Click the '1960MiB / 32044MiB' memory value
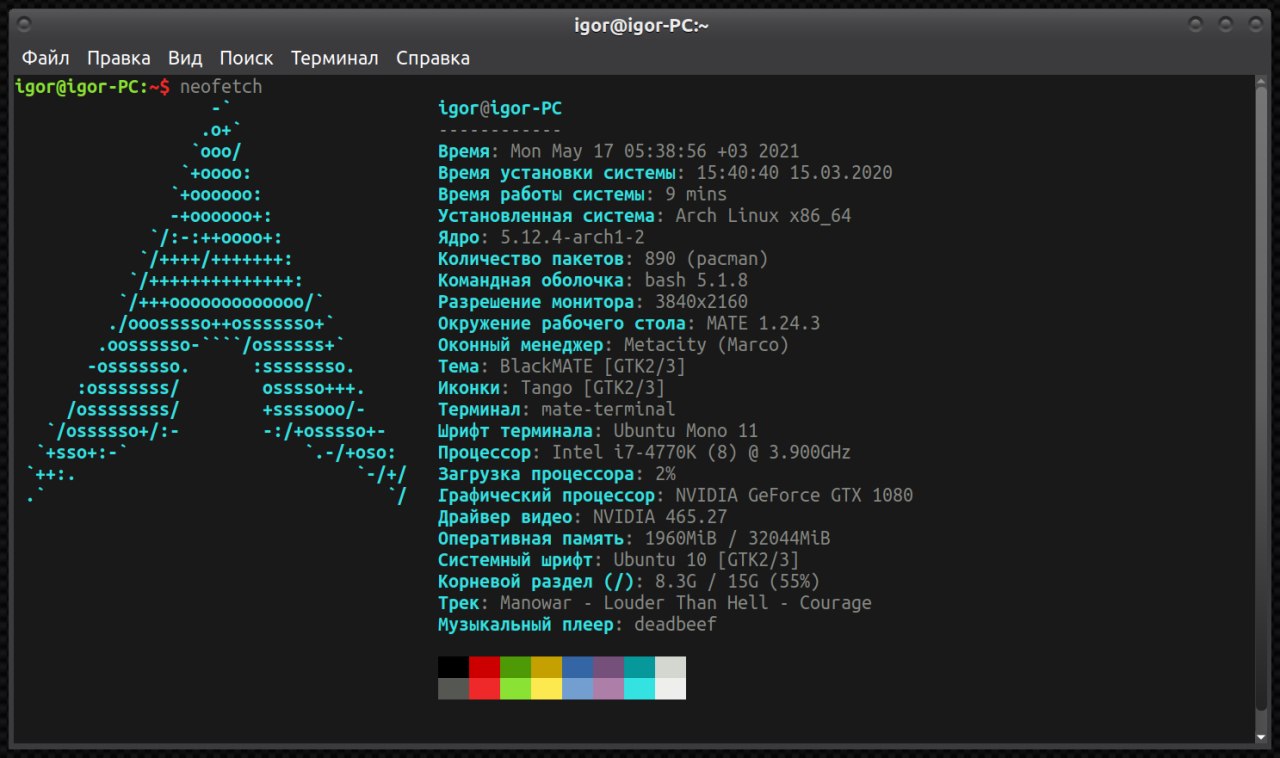The image size is (1280, 758). [x=738, y=538]
